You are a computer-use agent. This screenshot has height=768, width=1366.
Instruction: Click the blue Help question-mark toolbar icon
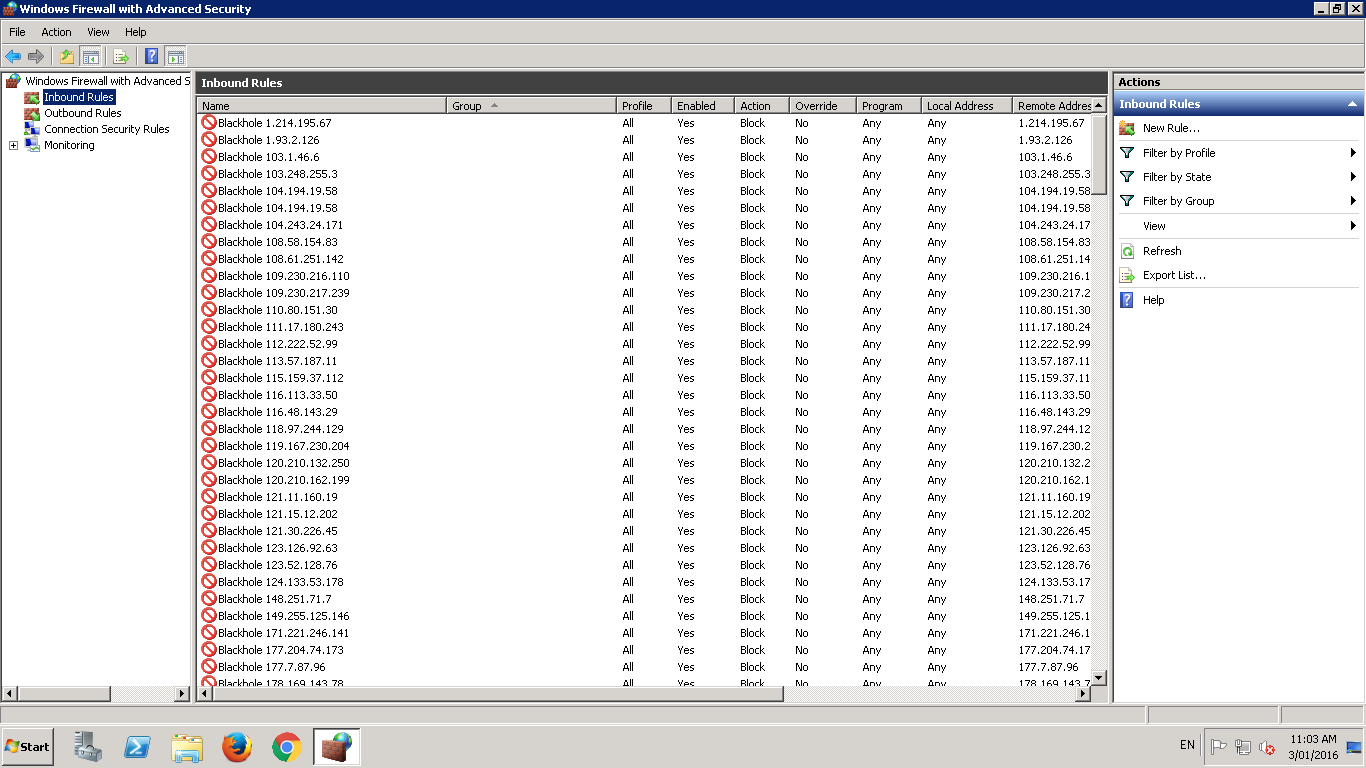152,56
